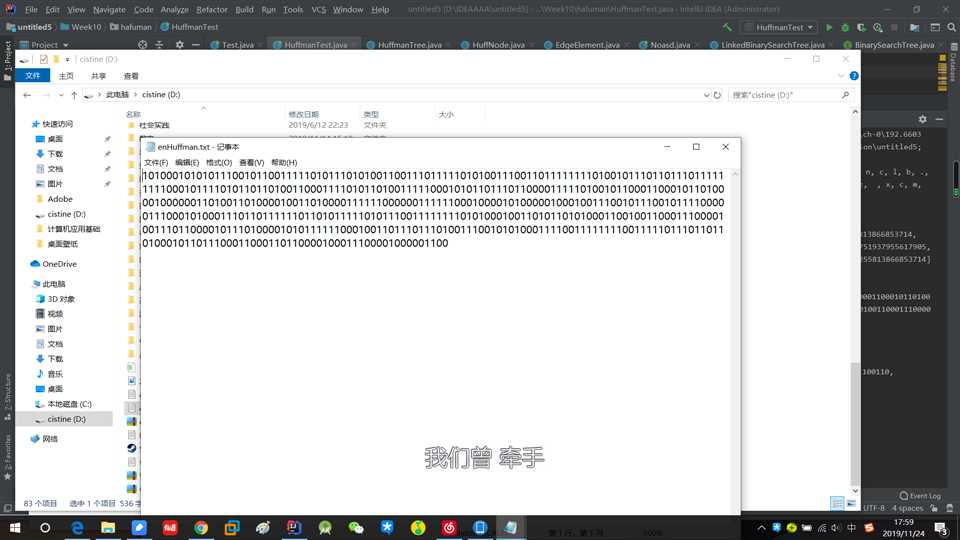Run HuffmanTest with the green play icon
960x540 pixels.
click(829, 28)
